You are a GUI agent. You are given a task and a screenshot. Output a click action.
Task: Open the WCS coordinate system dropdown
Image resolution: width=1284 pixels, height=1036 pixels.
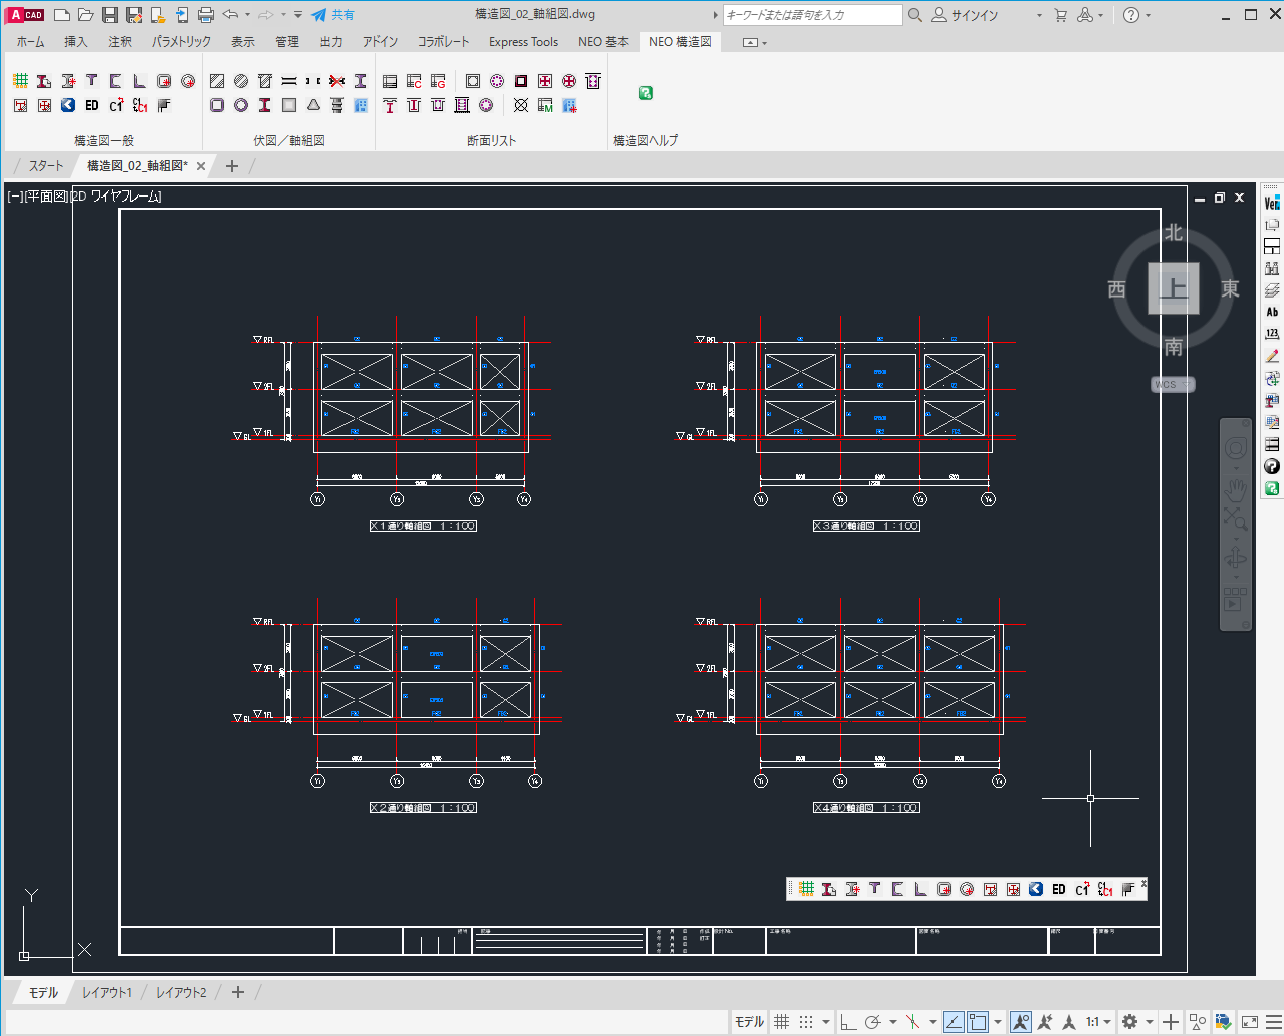1173,385
